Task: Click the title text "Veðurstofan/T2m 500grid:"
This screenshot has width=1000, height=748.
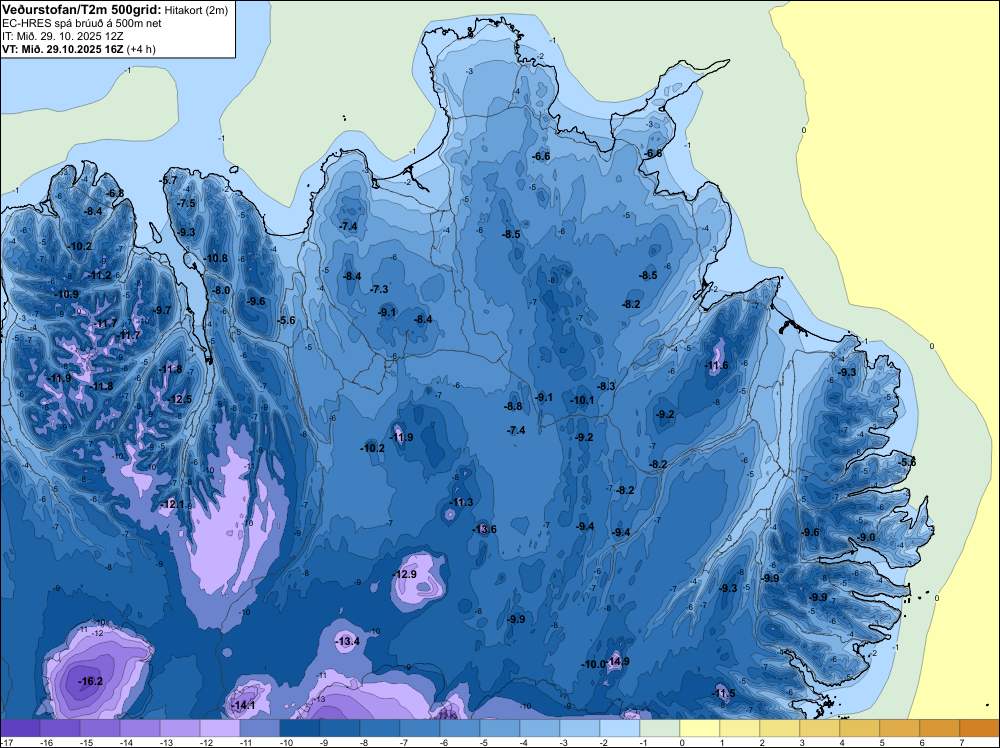Action: (82, 9)
